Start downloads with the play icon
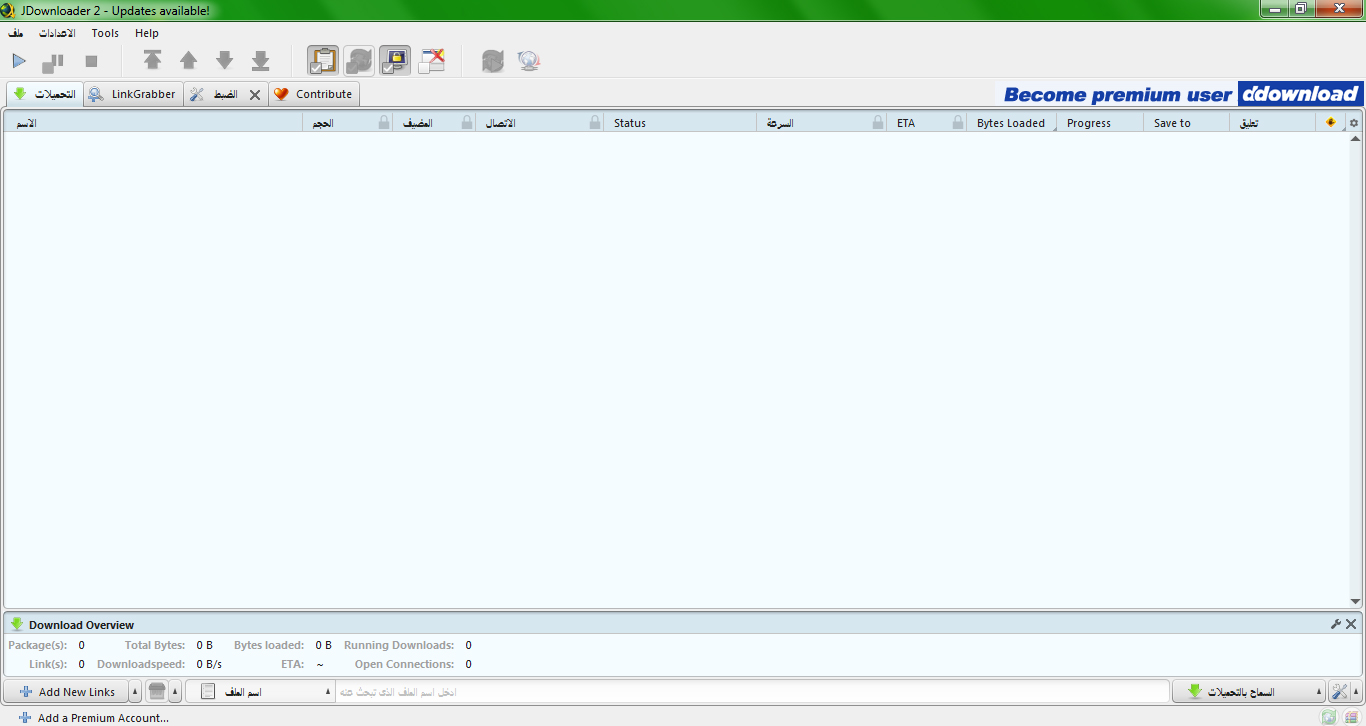This screenshot has width=1366, height=726. click(x=19, y=62)
